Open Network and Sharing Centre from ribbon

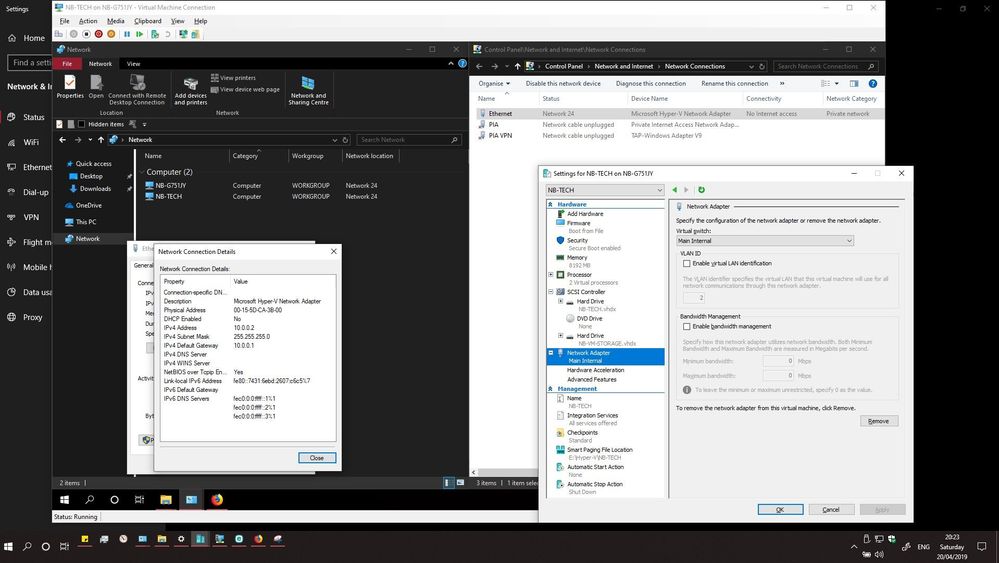point(308,90)
